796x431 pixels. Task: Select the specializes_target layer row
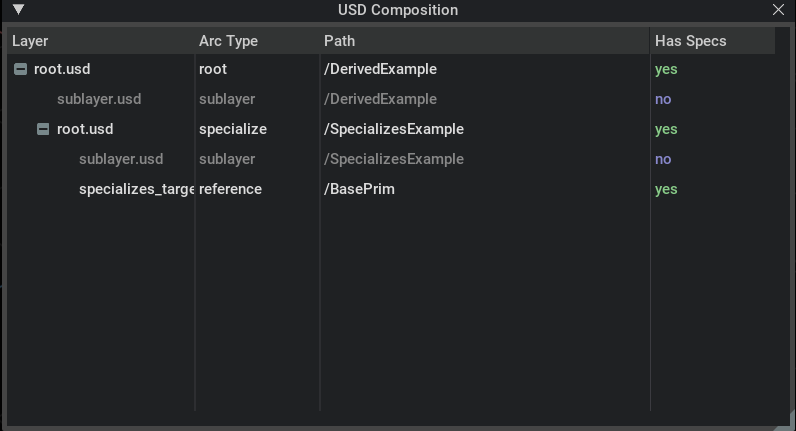tap(136, 190)
